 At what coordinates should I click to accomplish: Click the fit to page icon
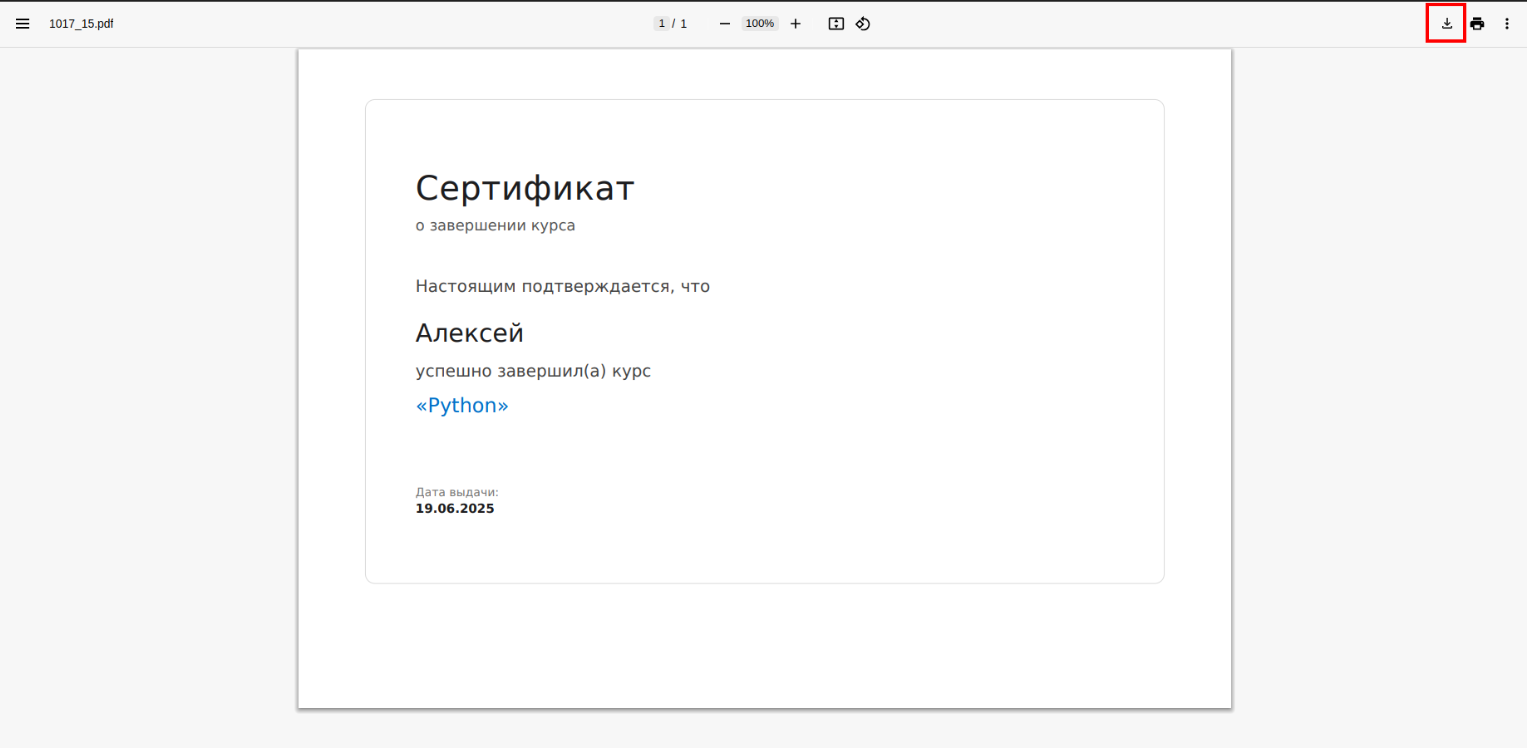tap(836, 24)
